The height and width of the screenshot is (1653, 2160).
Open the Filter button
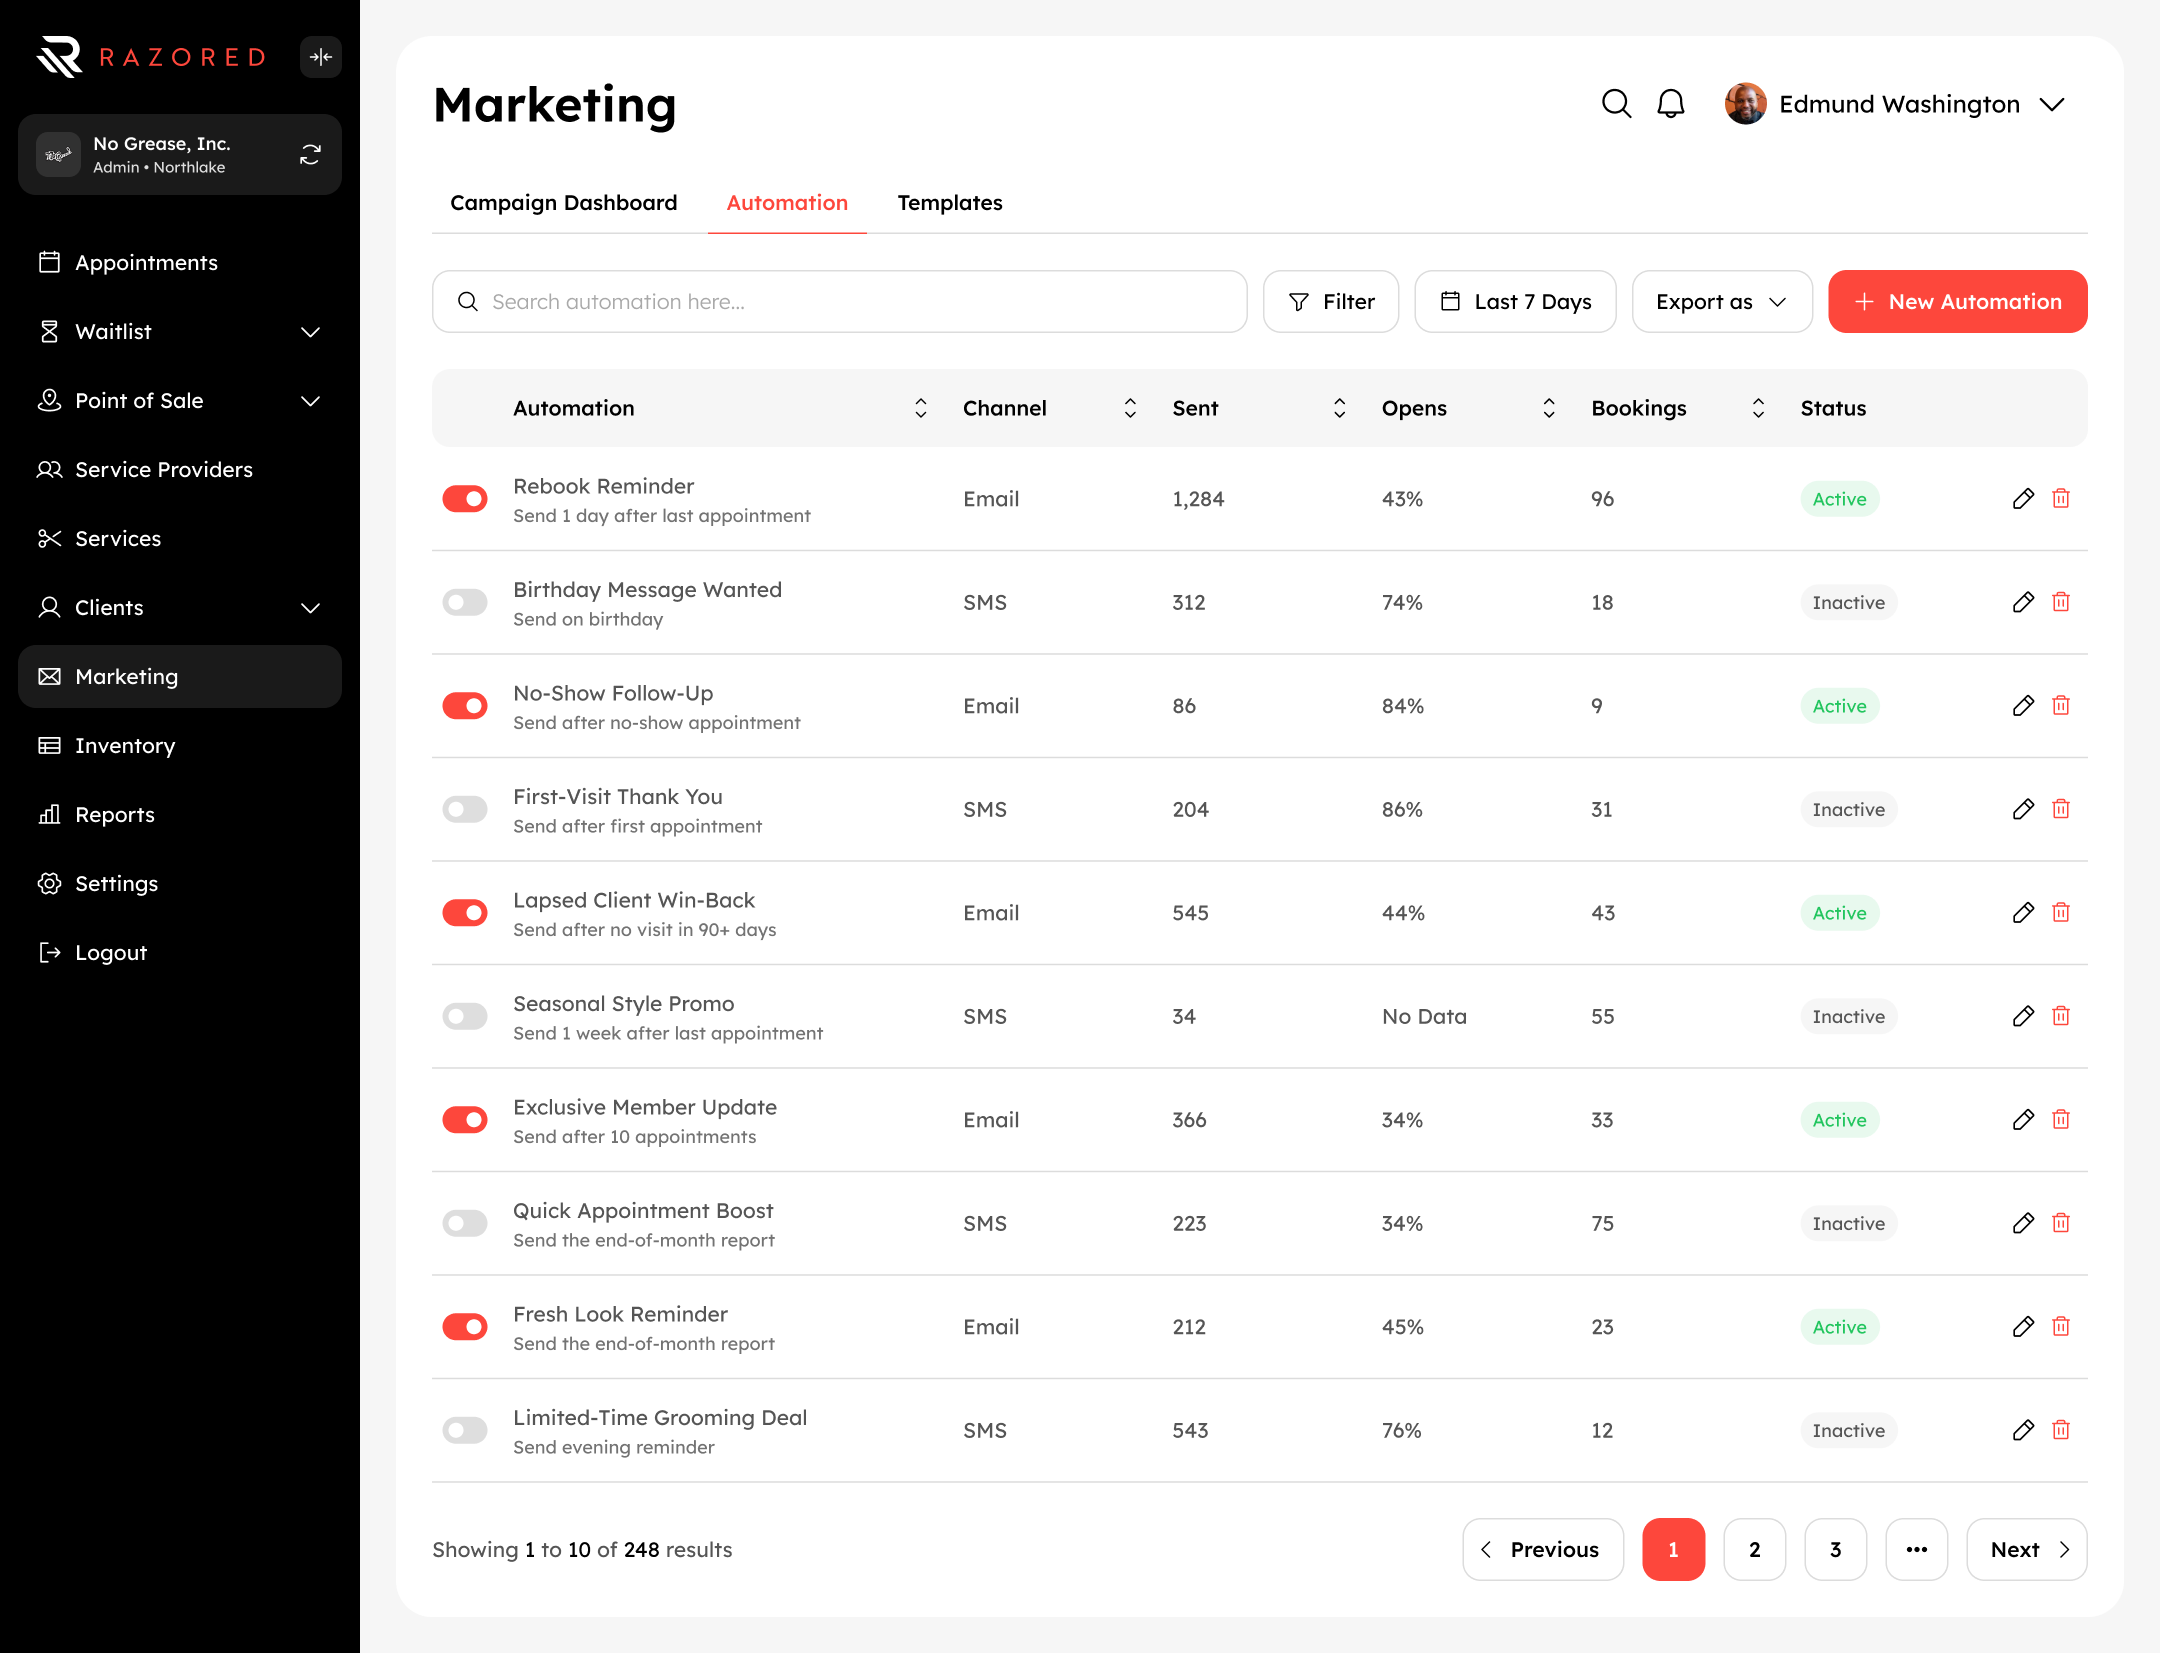(1330, 301)
